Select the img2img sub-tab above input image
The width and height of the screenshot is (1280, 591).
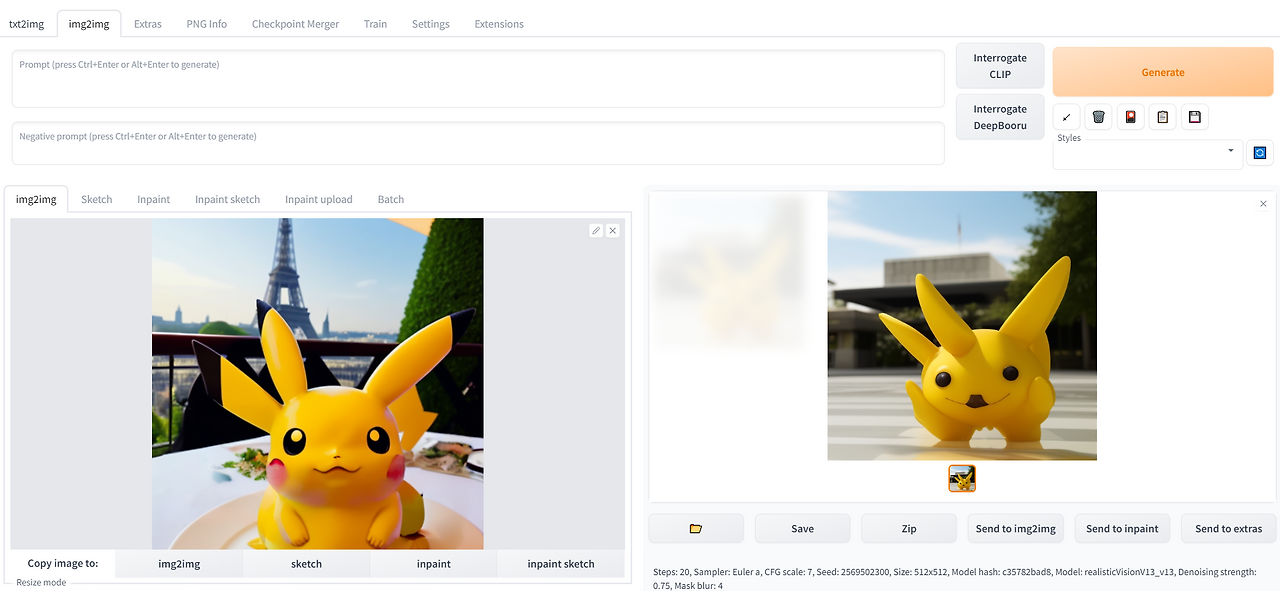coord(36,199)
